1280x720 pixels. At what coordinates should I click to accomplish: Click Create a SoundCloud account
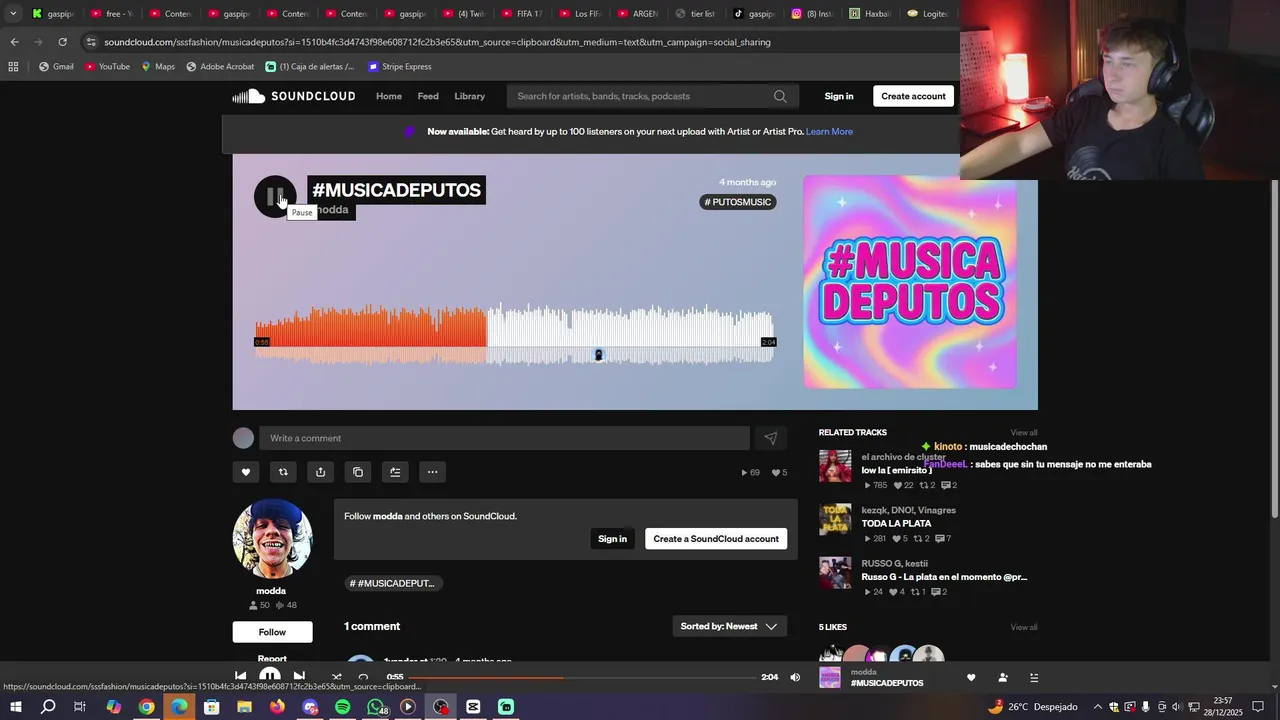pos(716,539)
